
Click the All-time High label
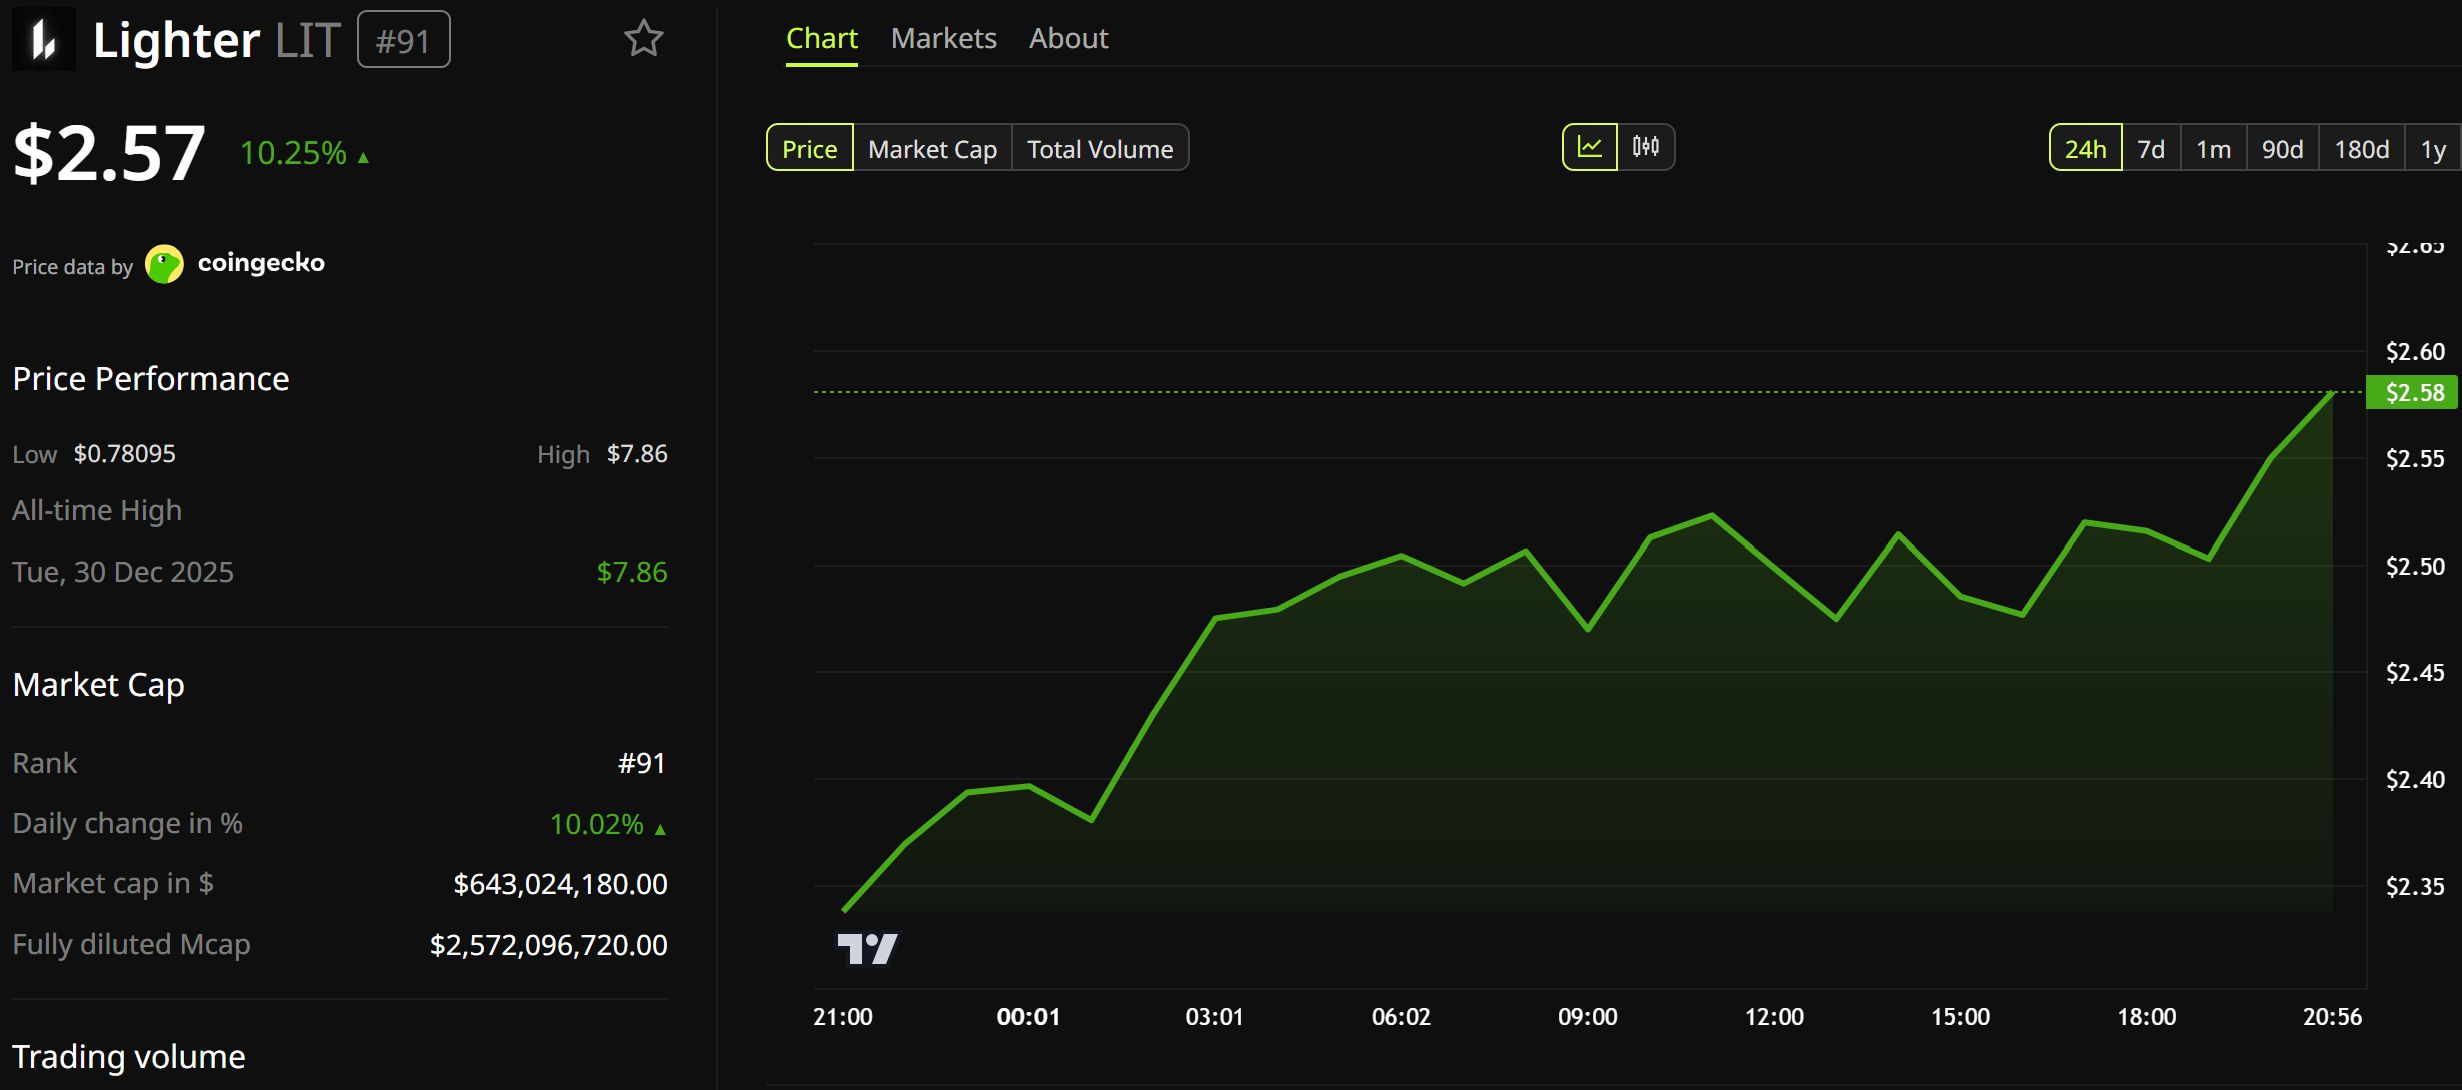(x=97, y=511)
